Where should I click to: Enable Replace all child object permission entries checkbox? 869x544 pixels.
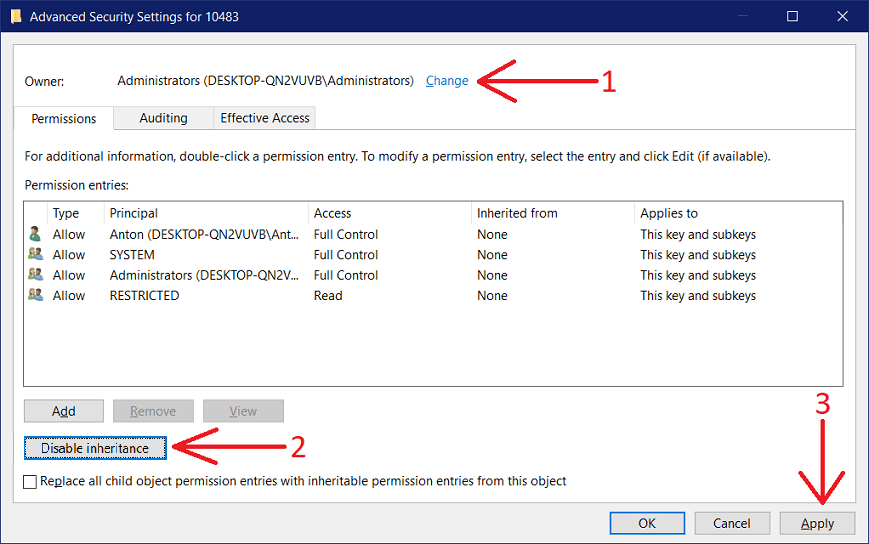pyautogui.click(x=30, y=481)
